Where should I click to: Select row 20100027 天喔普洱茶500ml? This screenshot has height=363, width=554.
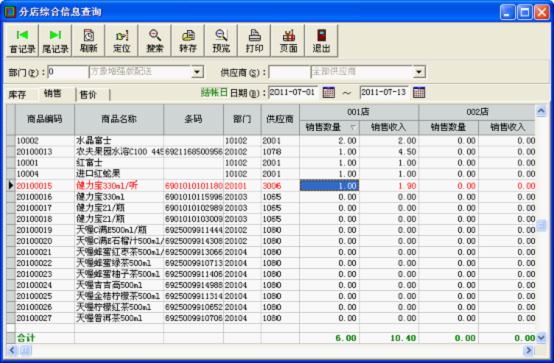[271, 318]
